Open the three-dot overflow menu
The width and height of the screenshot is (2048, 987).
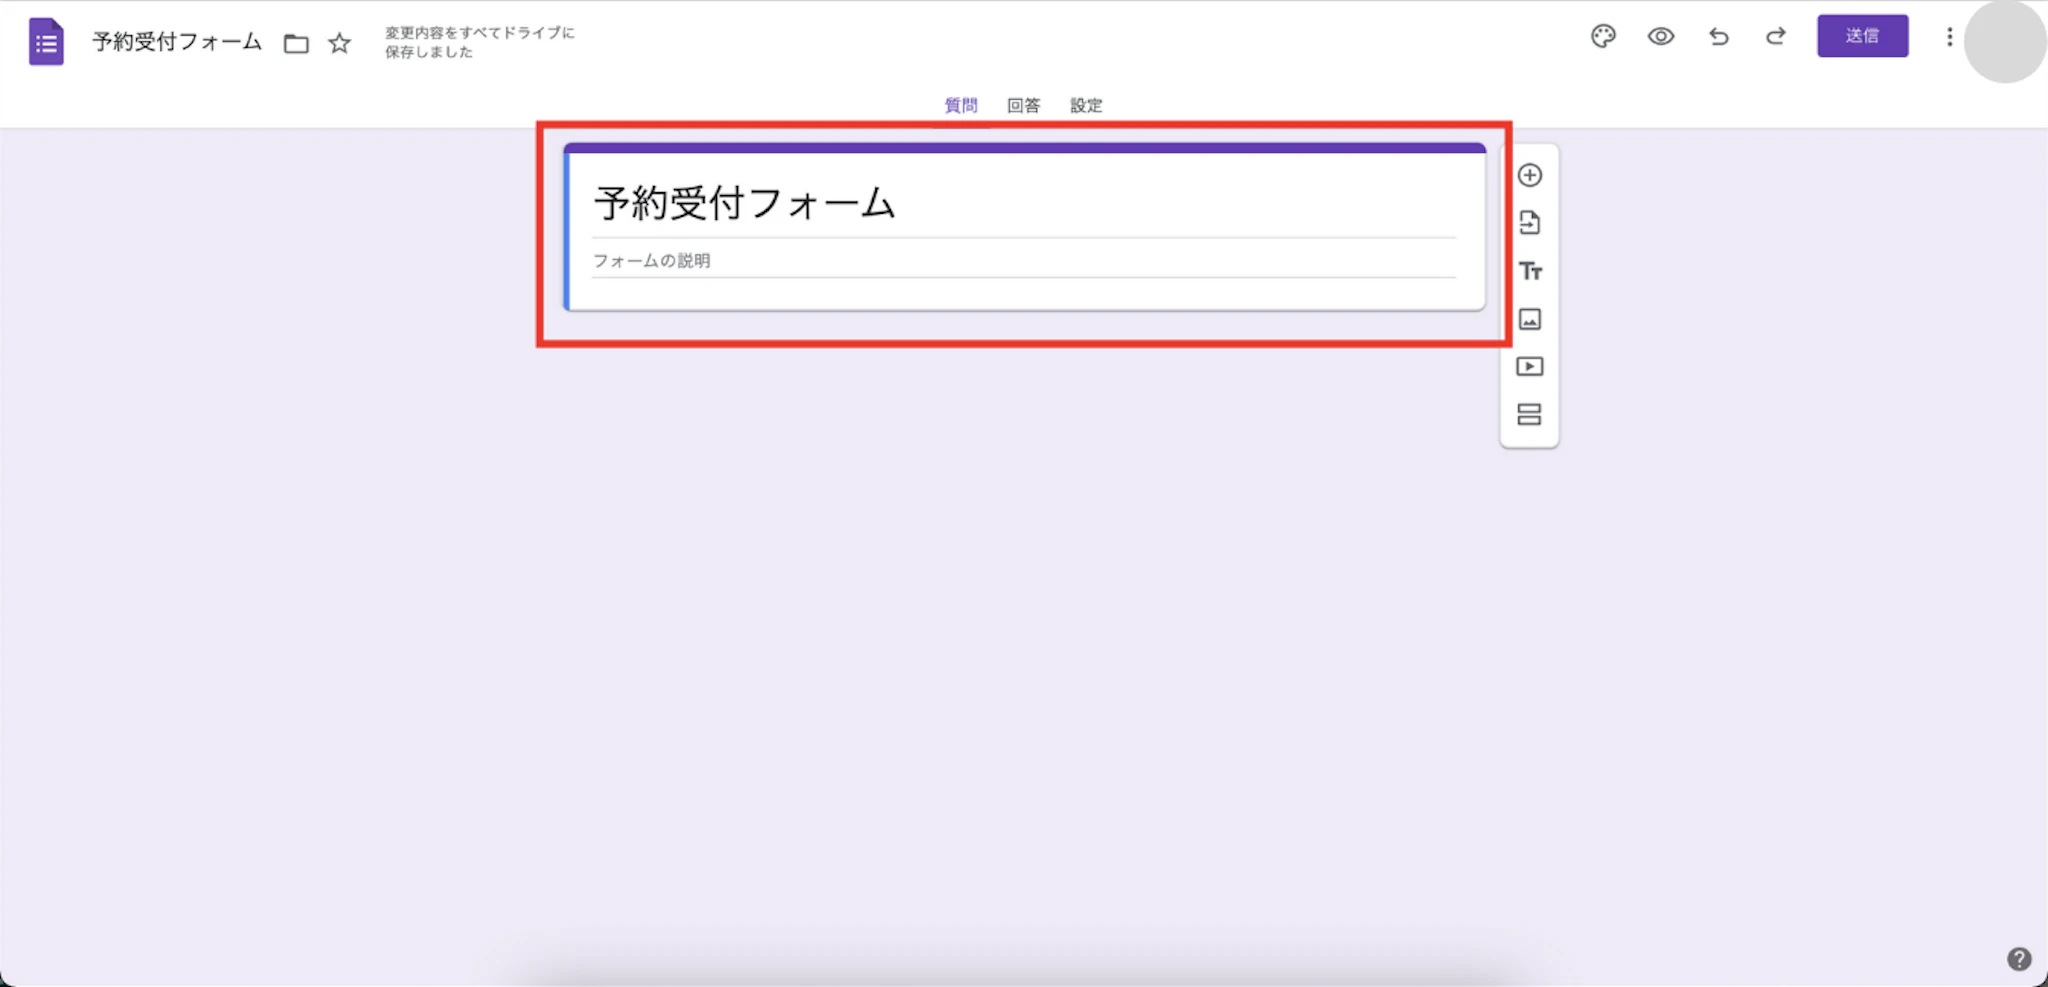1948,37
